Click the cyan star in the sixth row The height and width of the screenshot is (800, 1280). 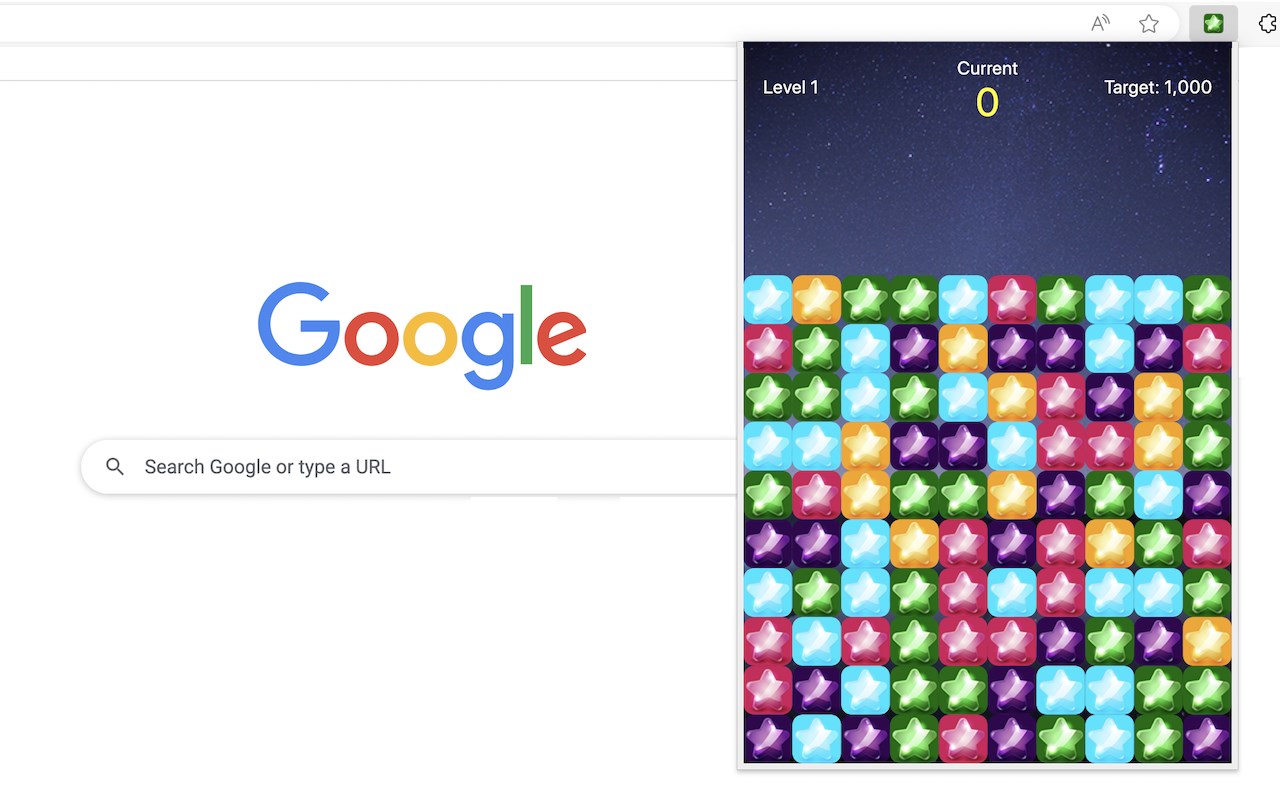coord(866,543)
